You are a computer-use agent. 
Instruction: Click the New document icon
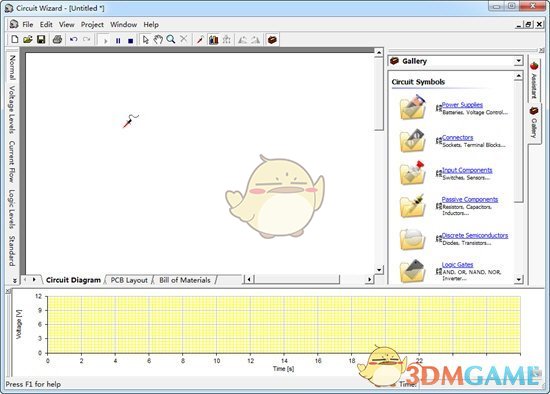[14, 40]
